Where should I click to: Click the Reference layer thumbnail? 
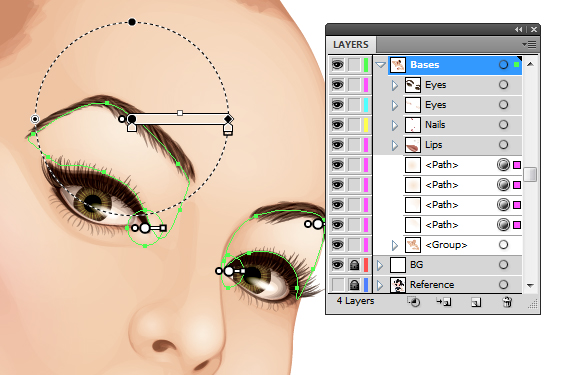point(398,285)
